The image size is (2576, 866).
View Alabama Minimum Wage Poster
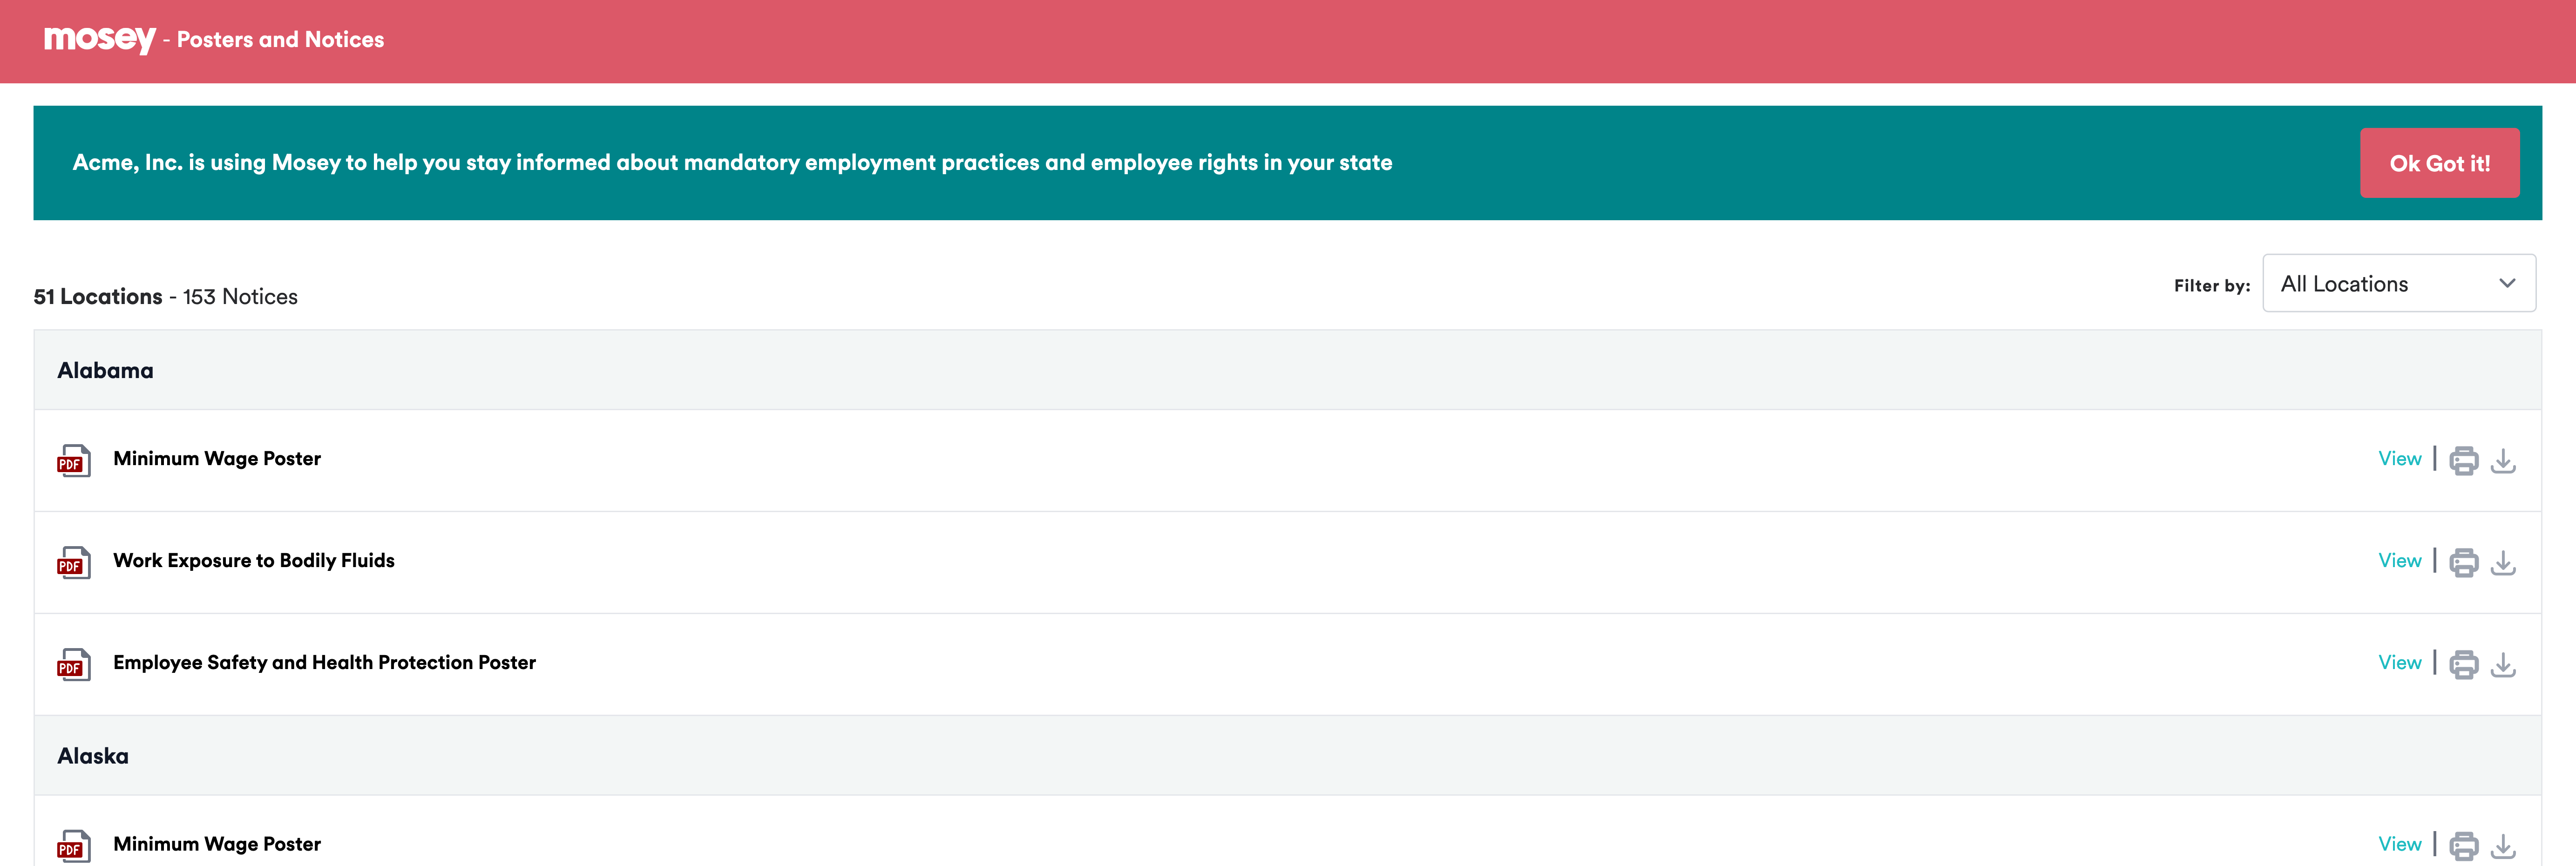pos(2399,459)
